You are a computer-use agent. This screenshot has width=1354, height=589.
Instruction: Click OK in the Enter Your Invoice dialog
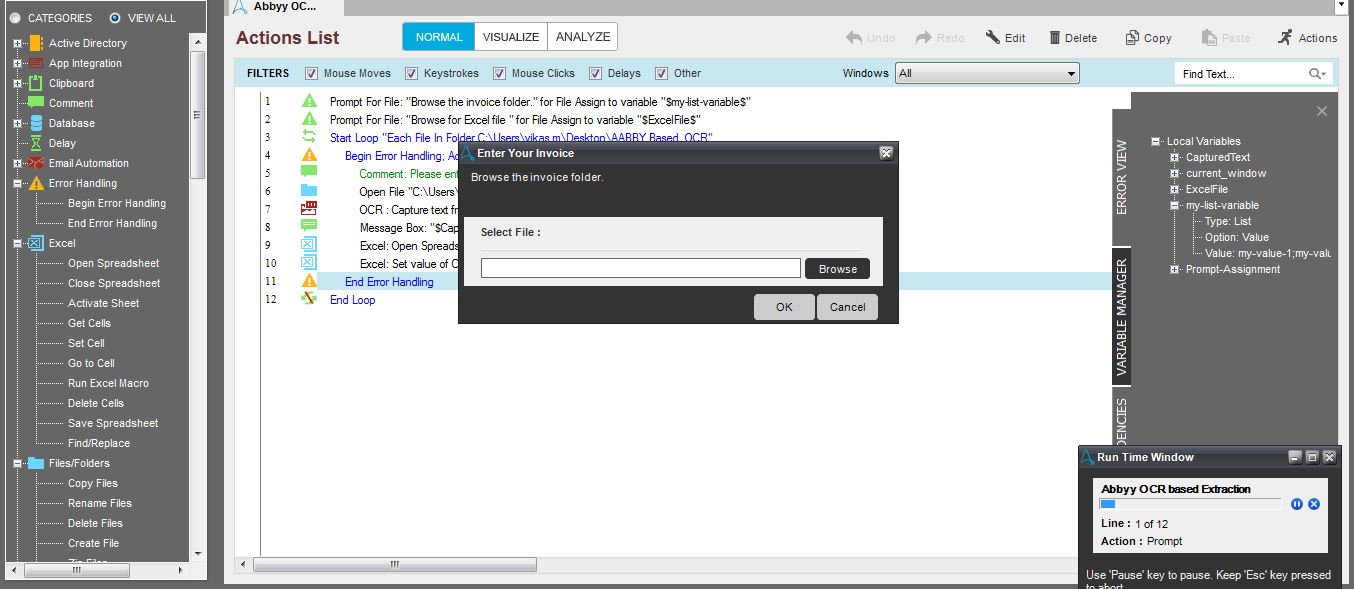[784, 307]
